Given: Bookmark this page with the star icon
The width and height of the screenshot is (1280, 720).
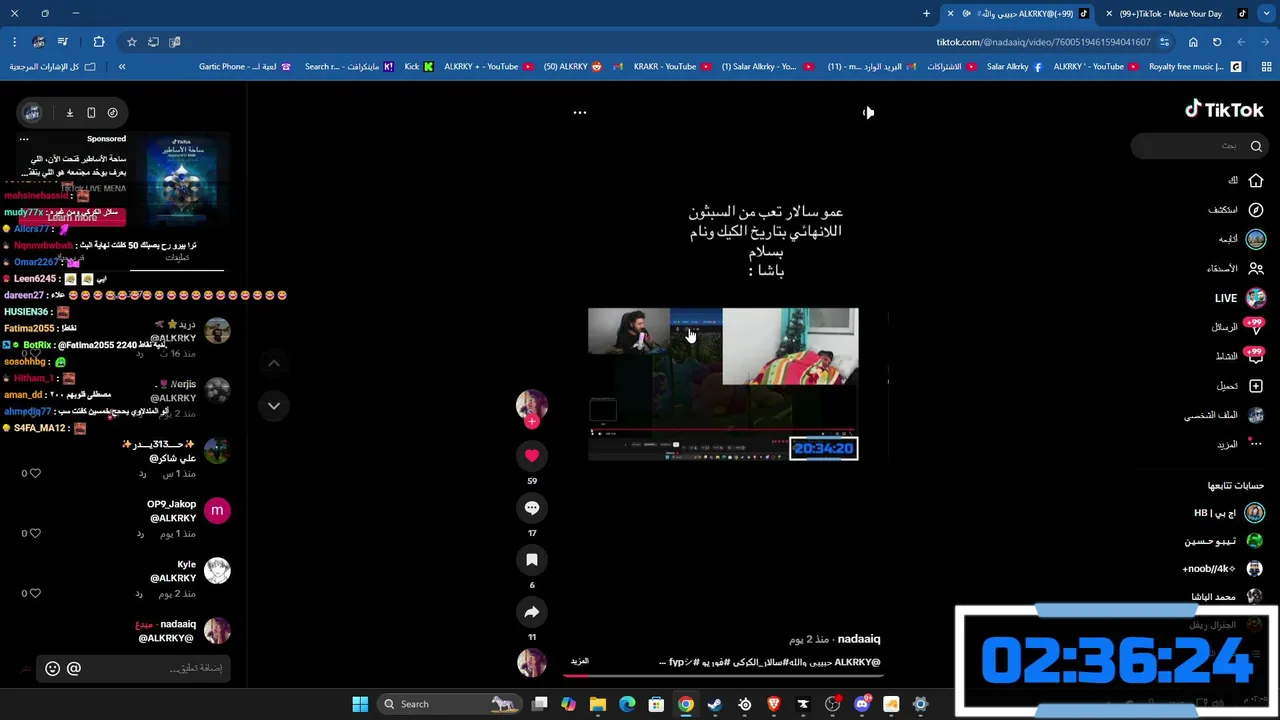Looking at the screenshot, I should (131, 42).
